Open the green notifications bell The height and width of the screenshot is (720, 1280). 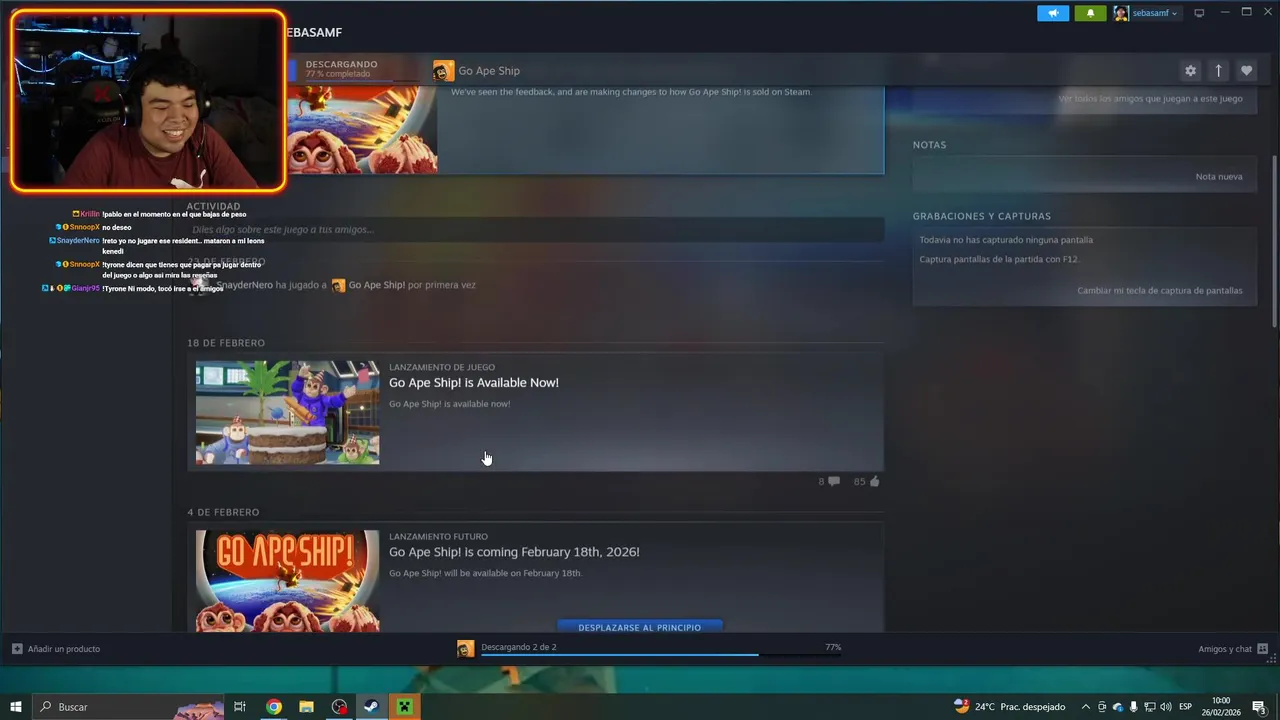(x=1090, y=13)
